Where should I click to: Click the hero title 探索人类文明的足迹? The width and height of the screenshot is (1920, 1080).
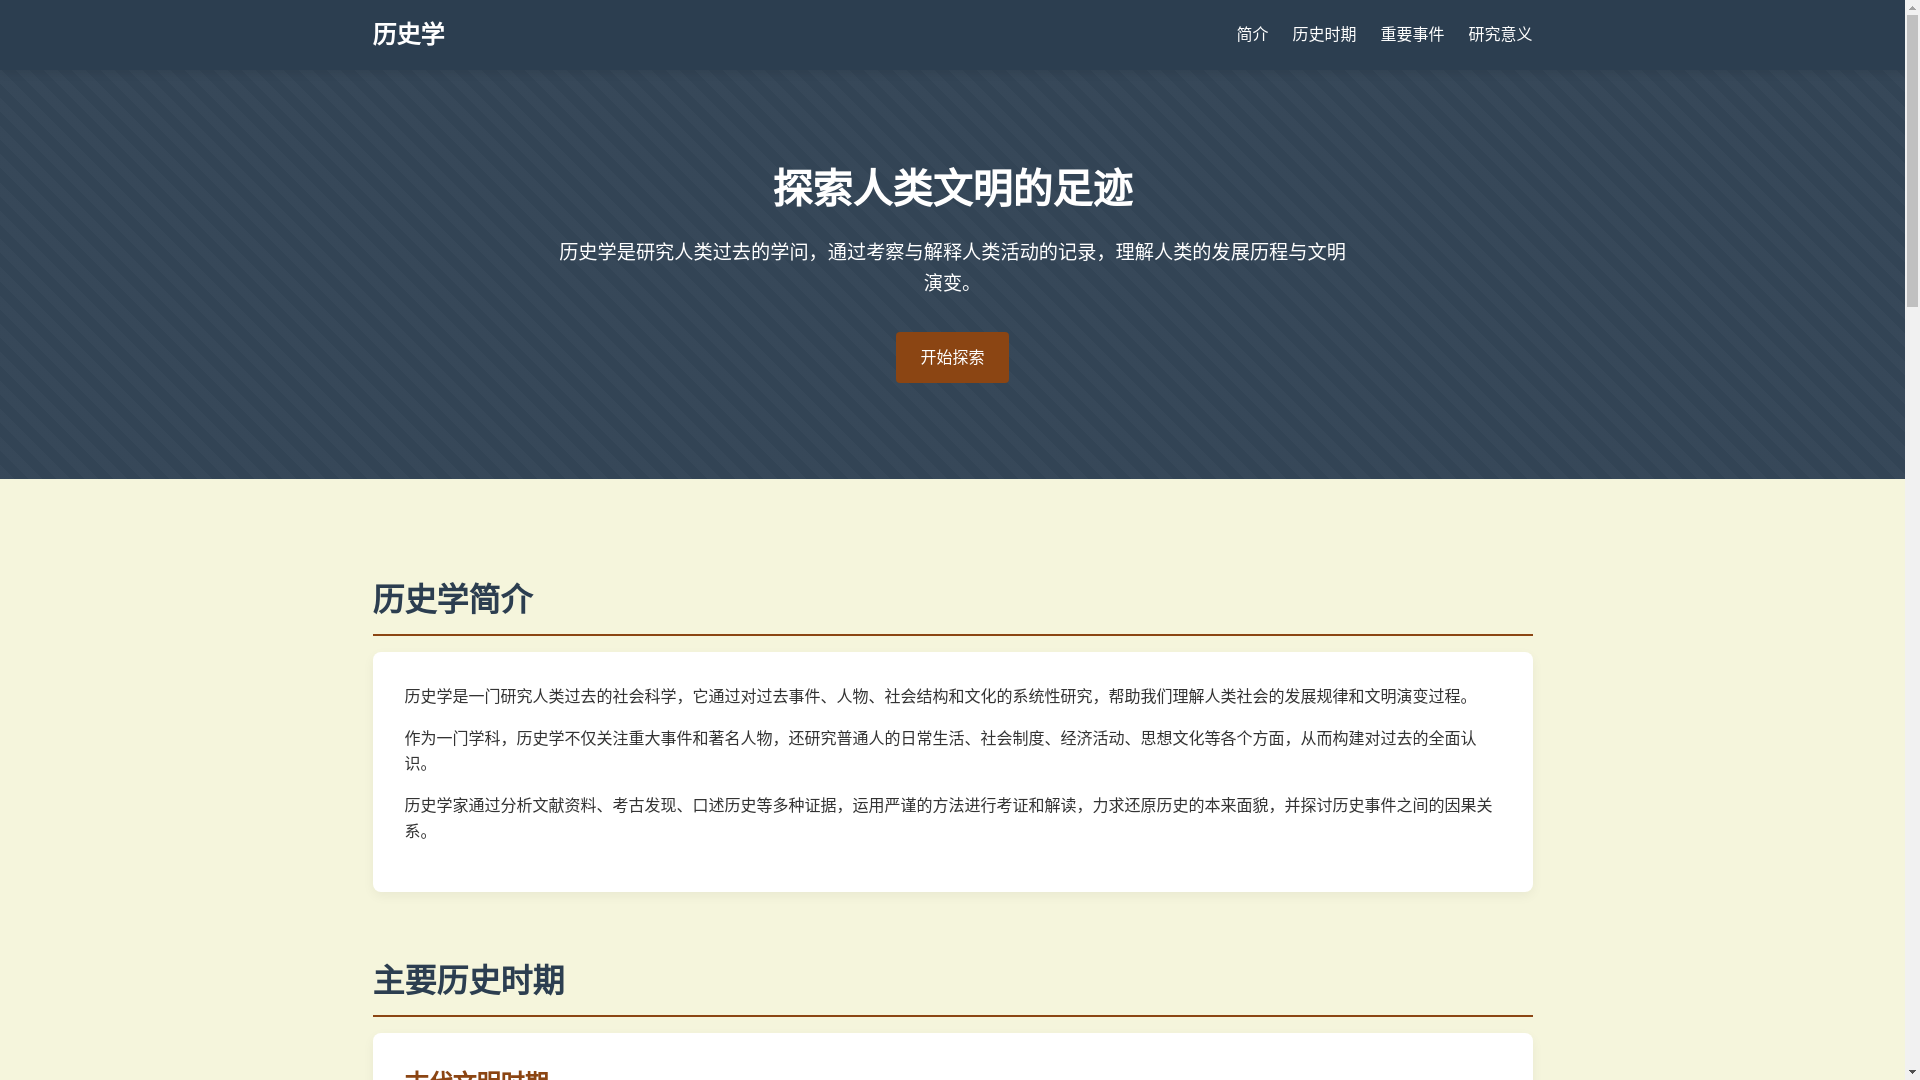pyautogui.click(x=952, y=188)
